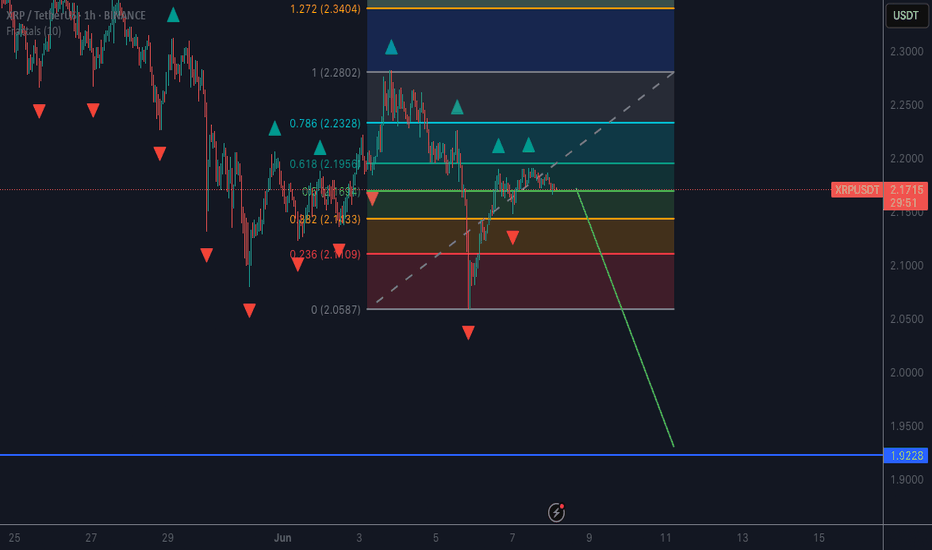Click the 2.2000 price axis label

(906, 159)
